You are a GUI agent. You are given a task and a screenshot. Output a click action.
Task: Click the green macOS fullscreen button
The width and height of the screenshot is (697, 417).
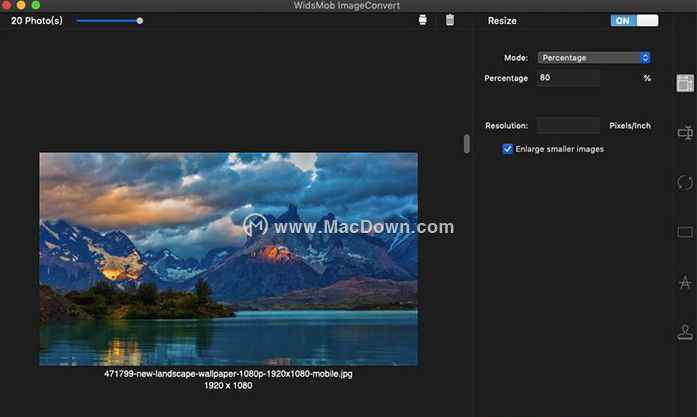36,5
